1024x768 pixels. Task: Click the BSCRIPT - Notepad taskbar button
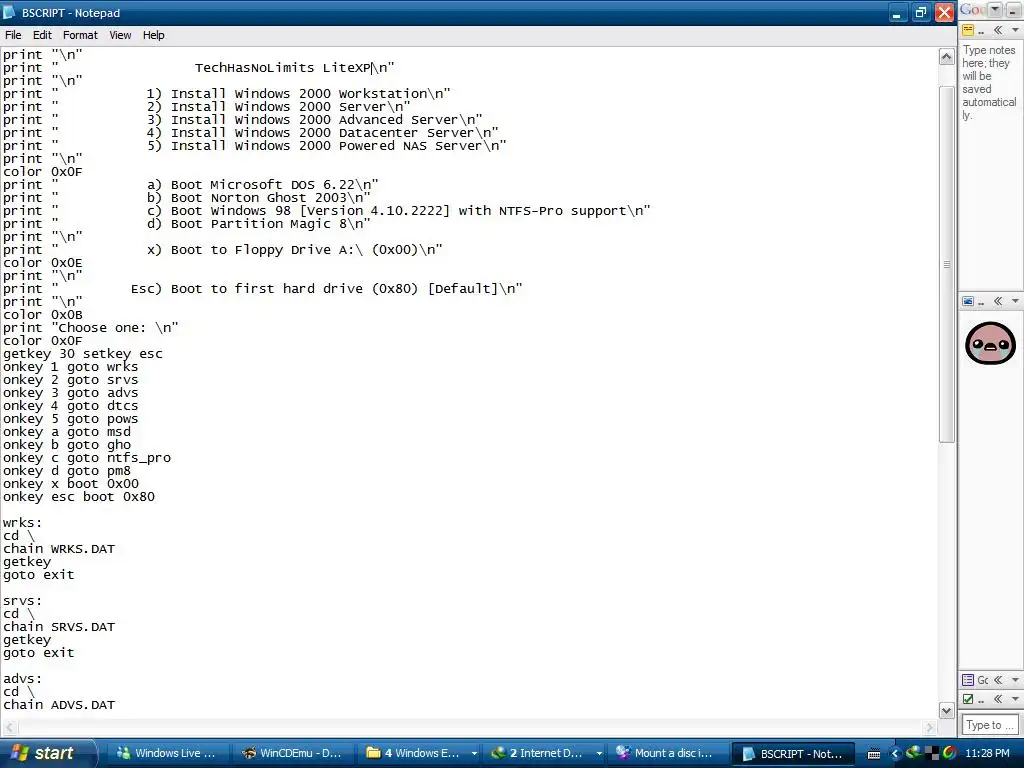[x=792, y=754]
